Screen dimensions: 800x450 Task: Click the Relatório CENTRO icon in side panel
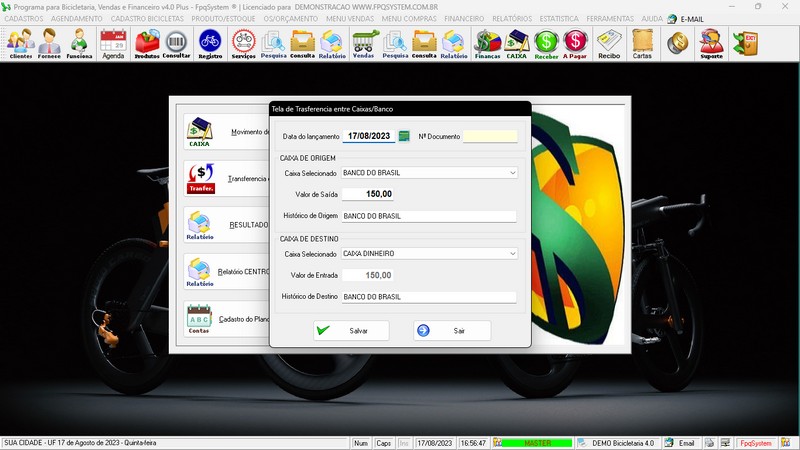pos(199,272)
